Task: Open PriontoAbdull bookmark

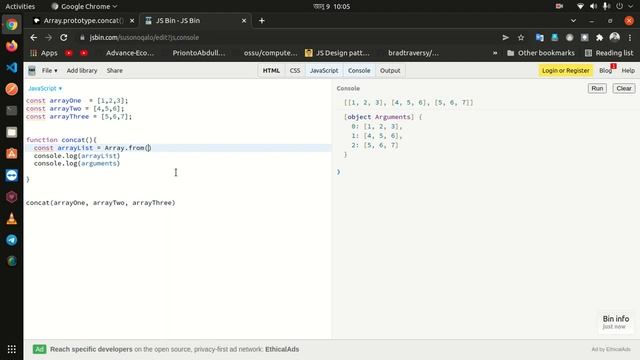Action: pos(198,53)
